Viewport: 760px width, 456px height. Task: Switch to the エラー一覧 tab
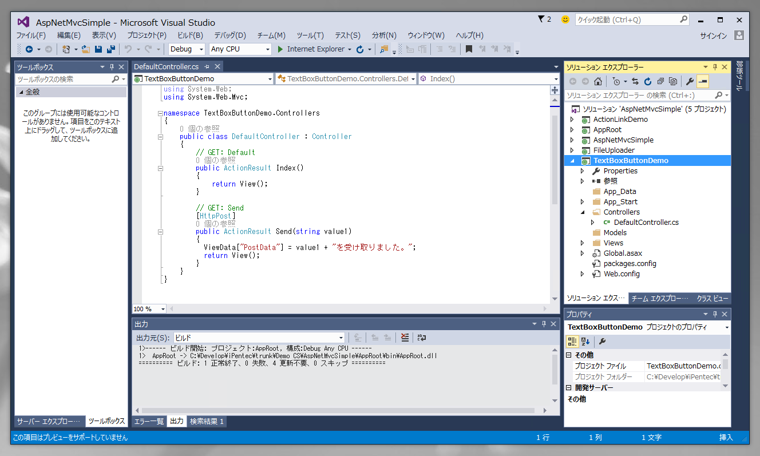pyautogui.click(x=149, y=421)
